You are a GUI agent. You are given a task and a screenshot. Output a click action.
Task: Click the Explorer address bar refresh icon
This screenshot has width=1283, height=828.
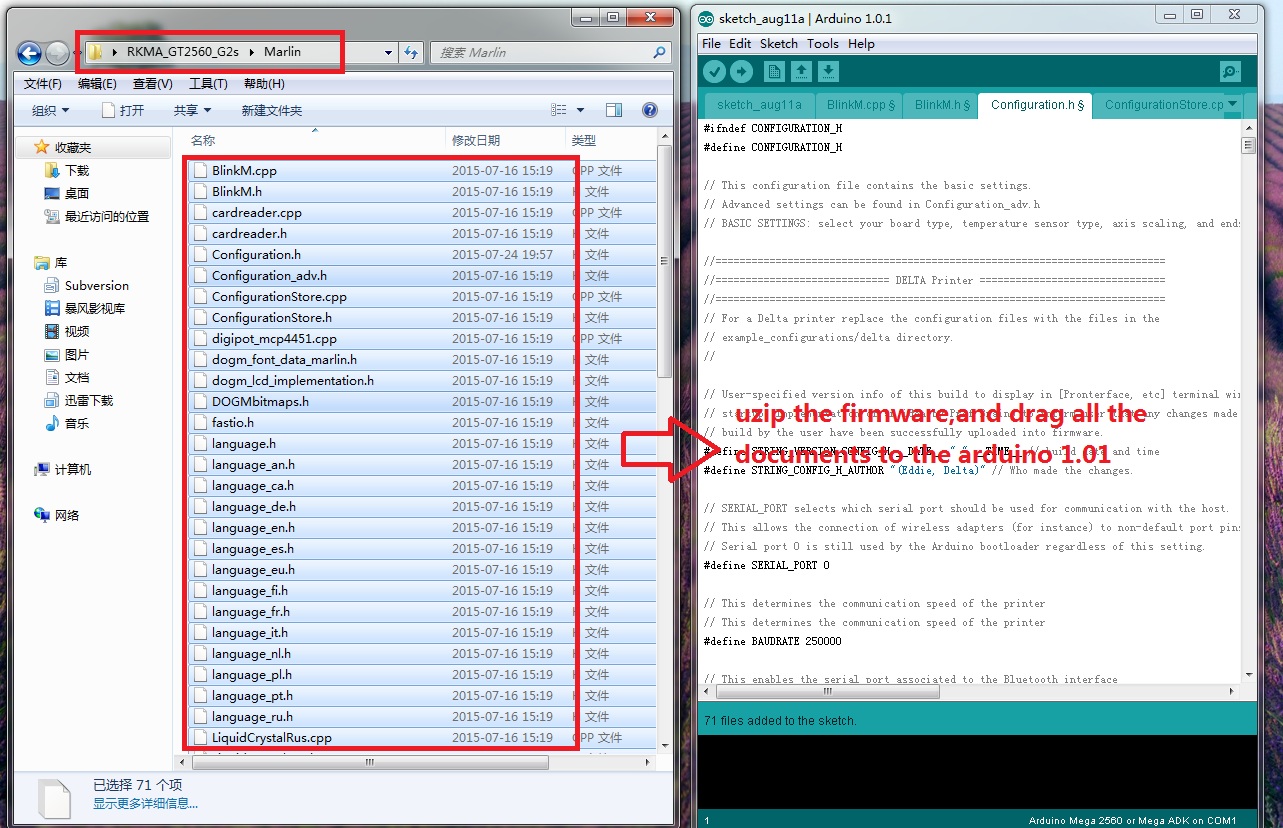411,52
